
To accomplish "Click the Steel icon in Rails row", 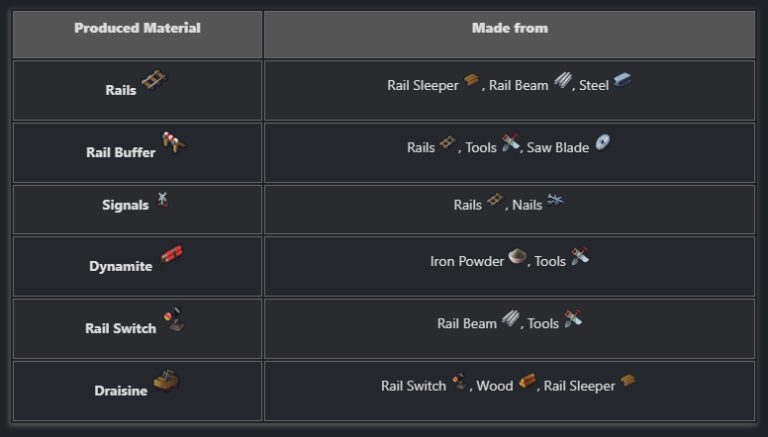I will coord(622,81).
